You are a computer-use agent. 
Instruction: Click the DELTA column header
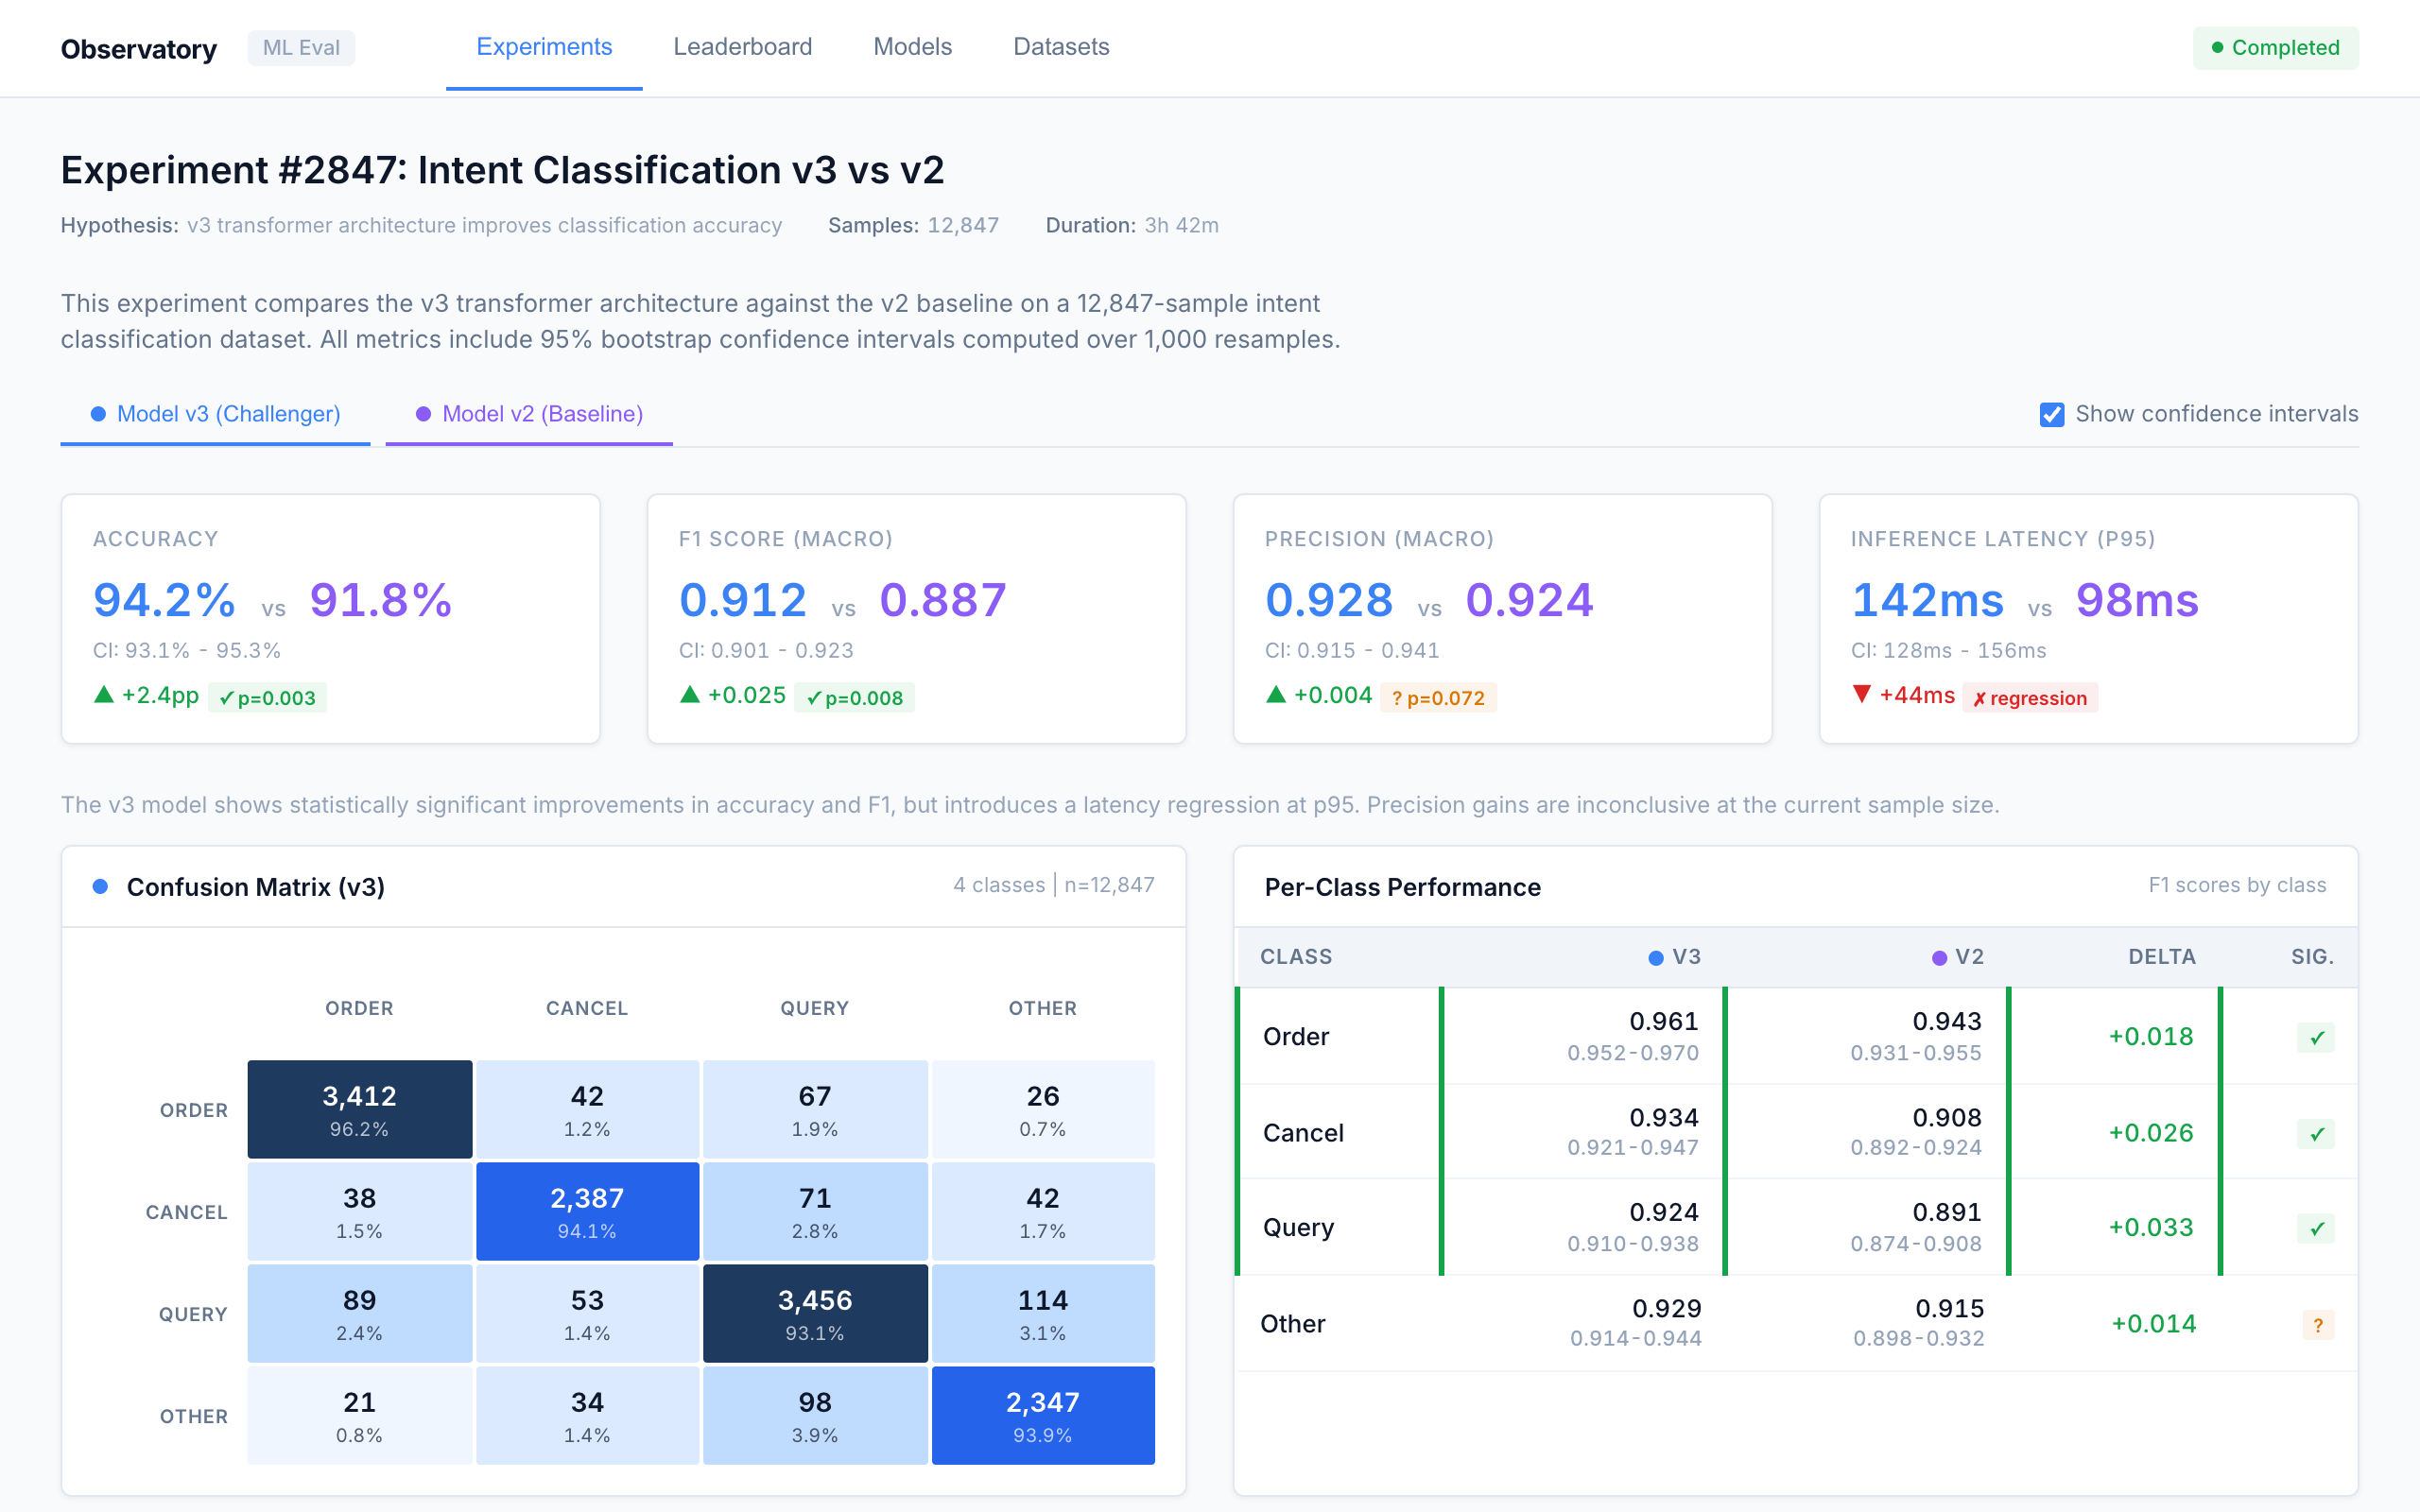tap(2161, 957)
